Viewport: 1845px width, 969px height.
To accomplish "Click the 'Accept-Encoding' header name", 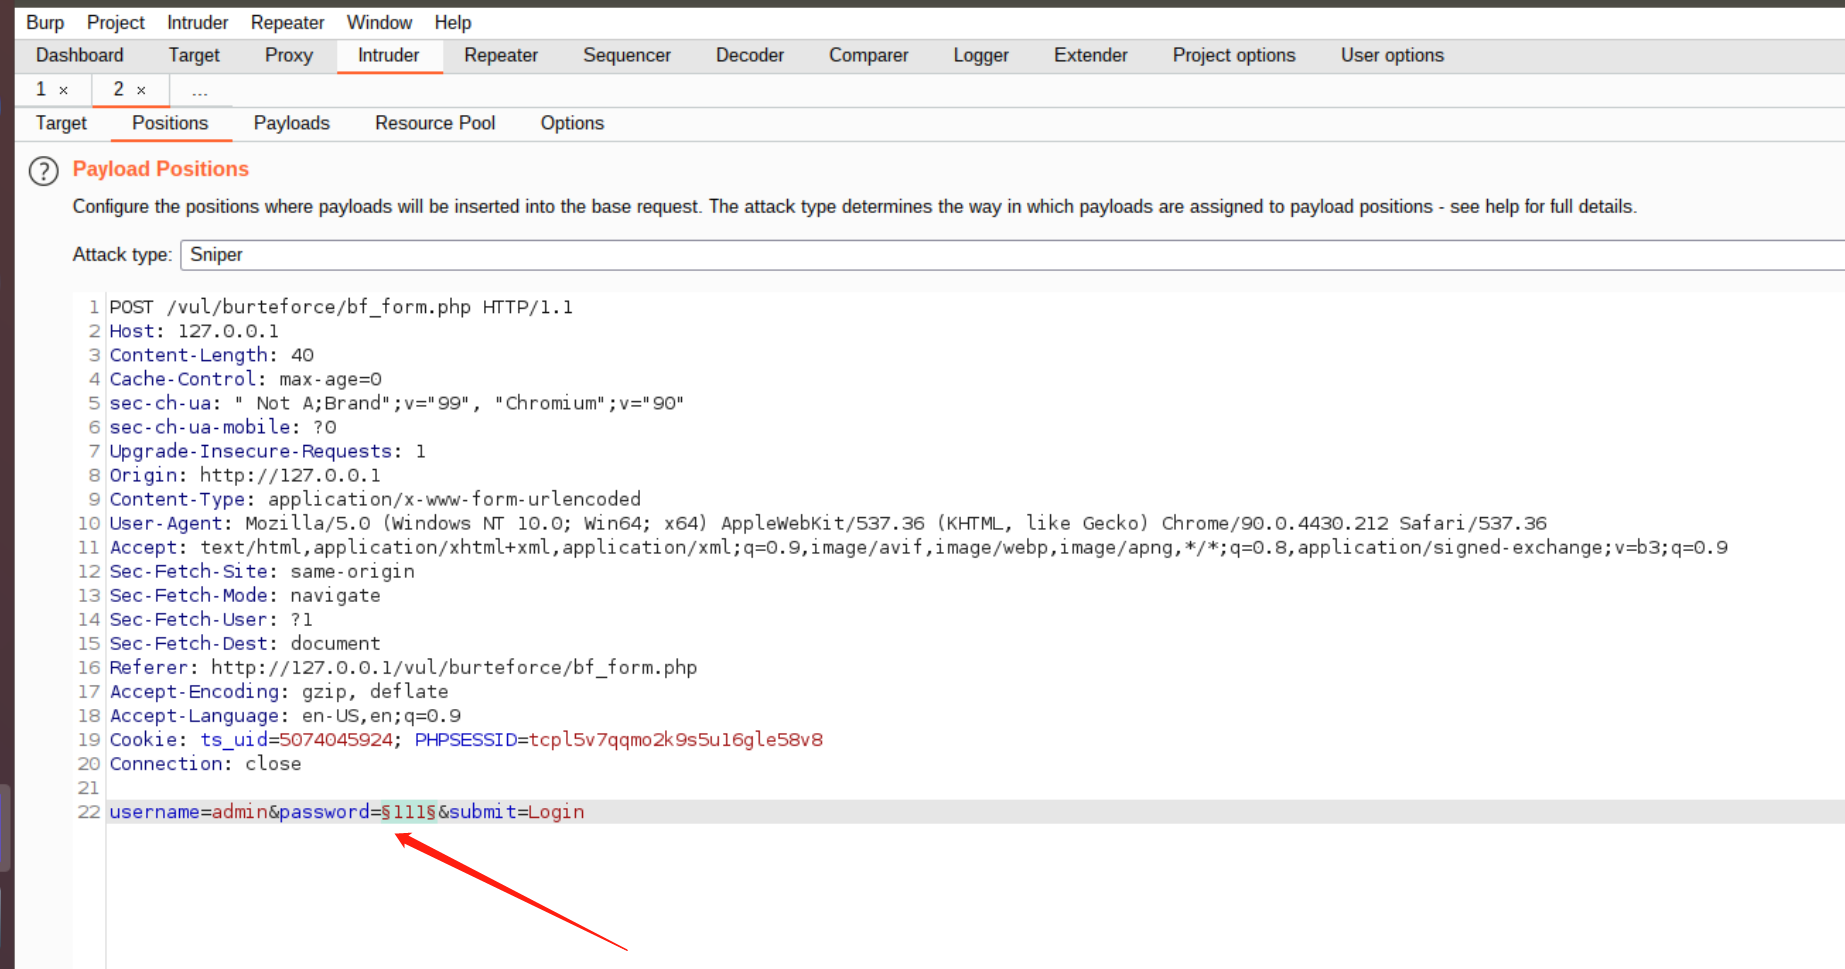I will 194,691.
